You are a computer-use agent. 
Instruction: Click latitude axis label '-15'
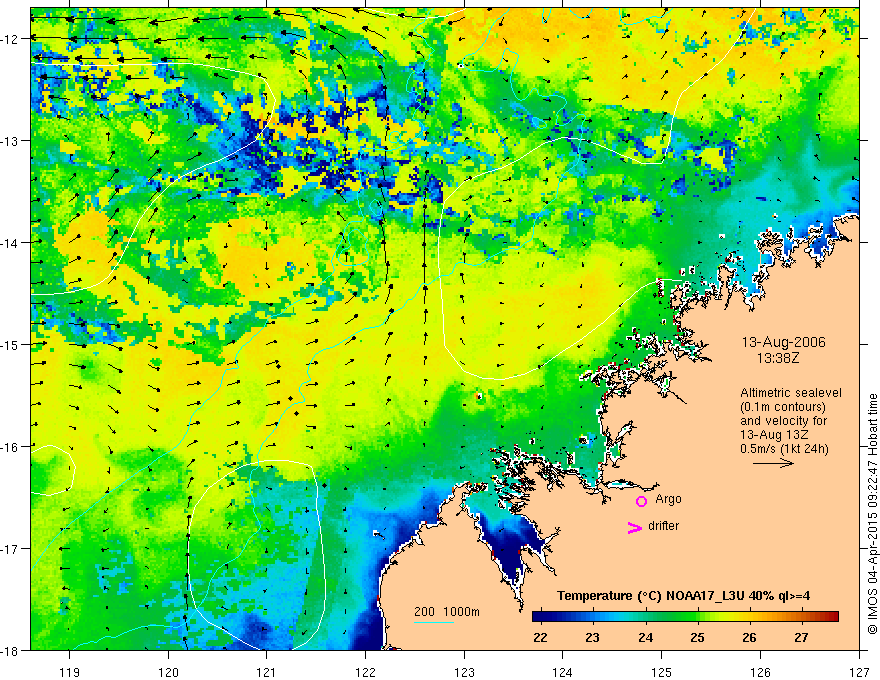11,345
